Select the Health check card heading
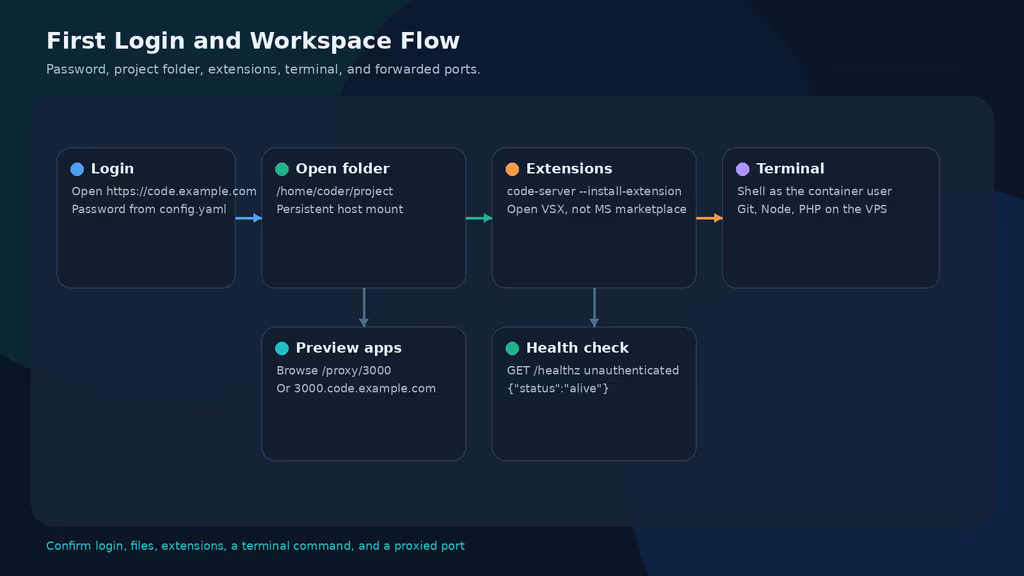The width and height of the screenshot is (1024, 576). click(577, 348)
